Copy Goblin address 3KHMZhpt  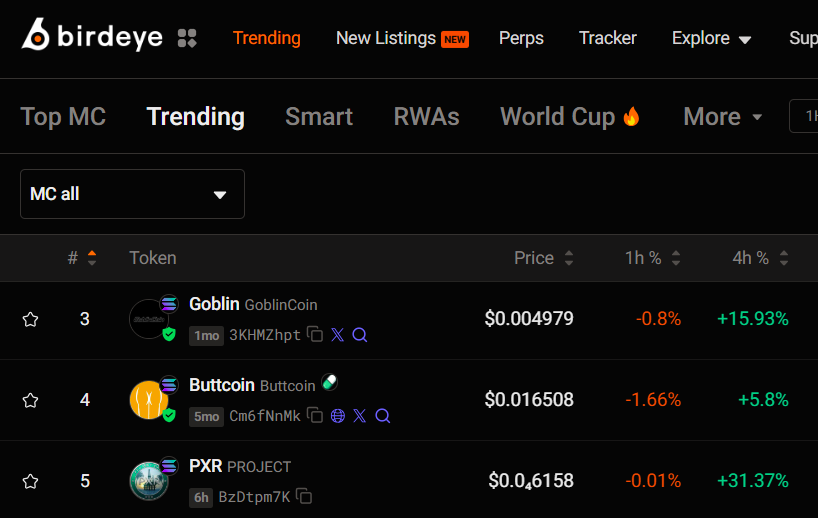(x=315, y=334)
